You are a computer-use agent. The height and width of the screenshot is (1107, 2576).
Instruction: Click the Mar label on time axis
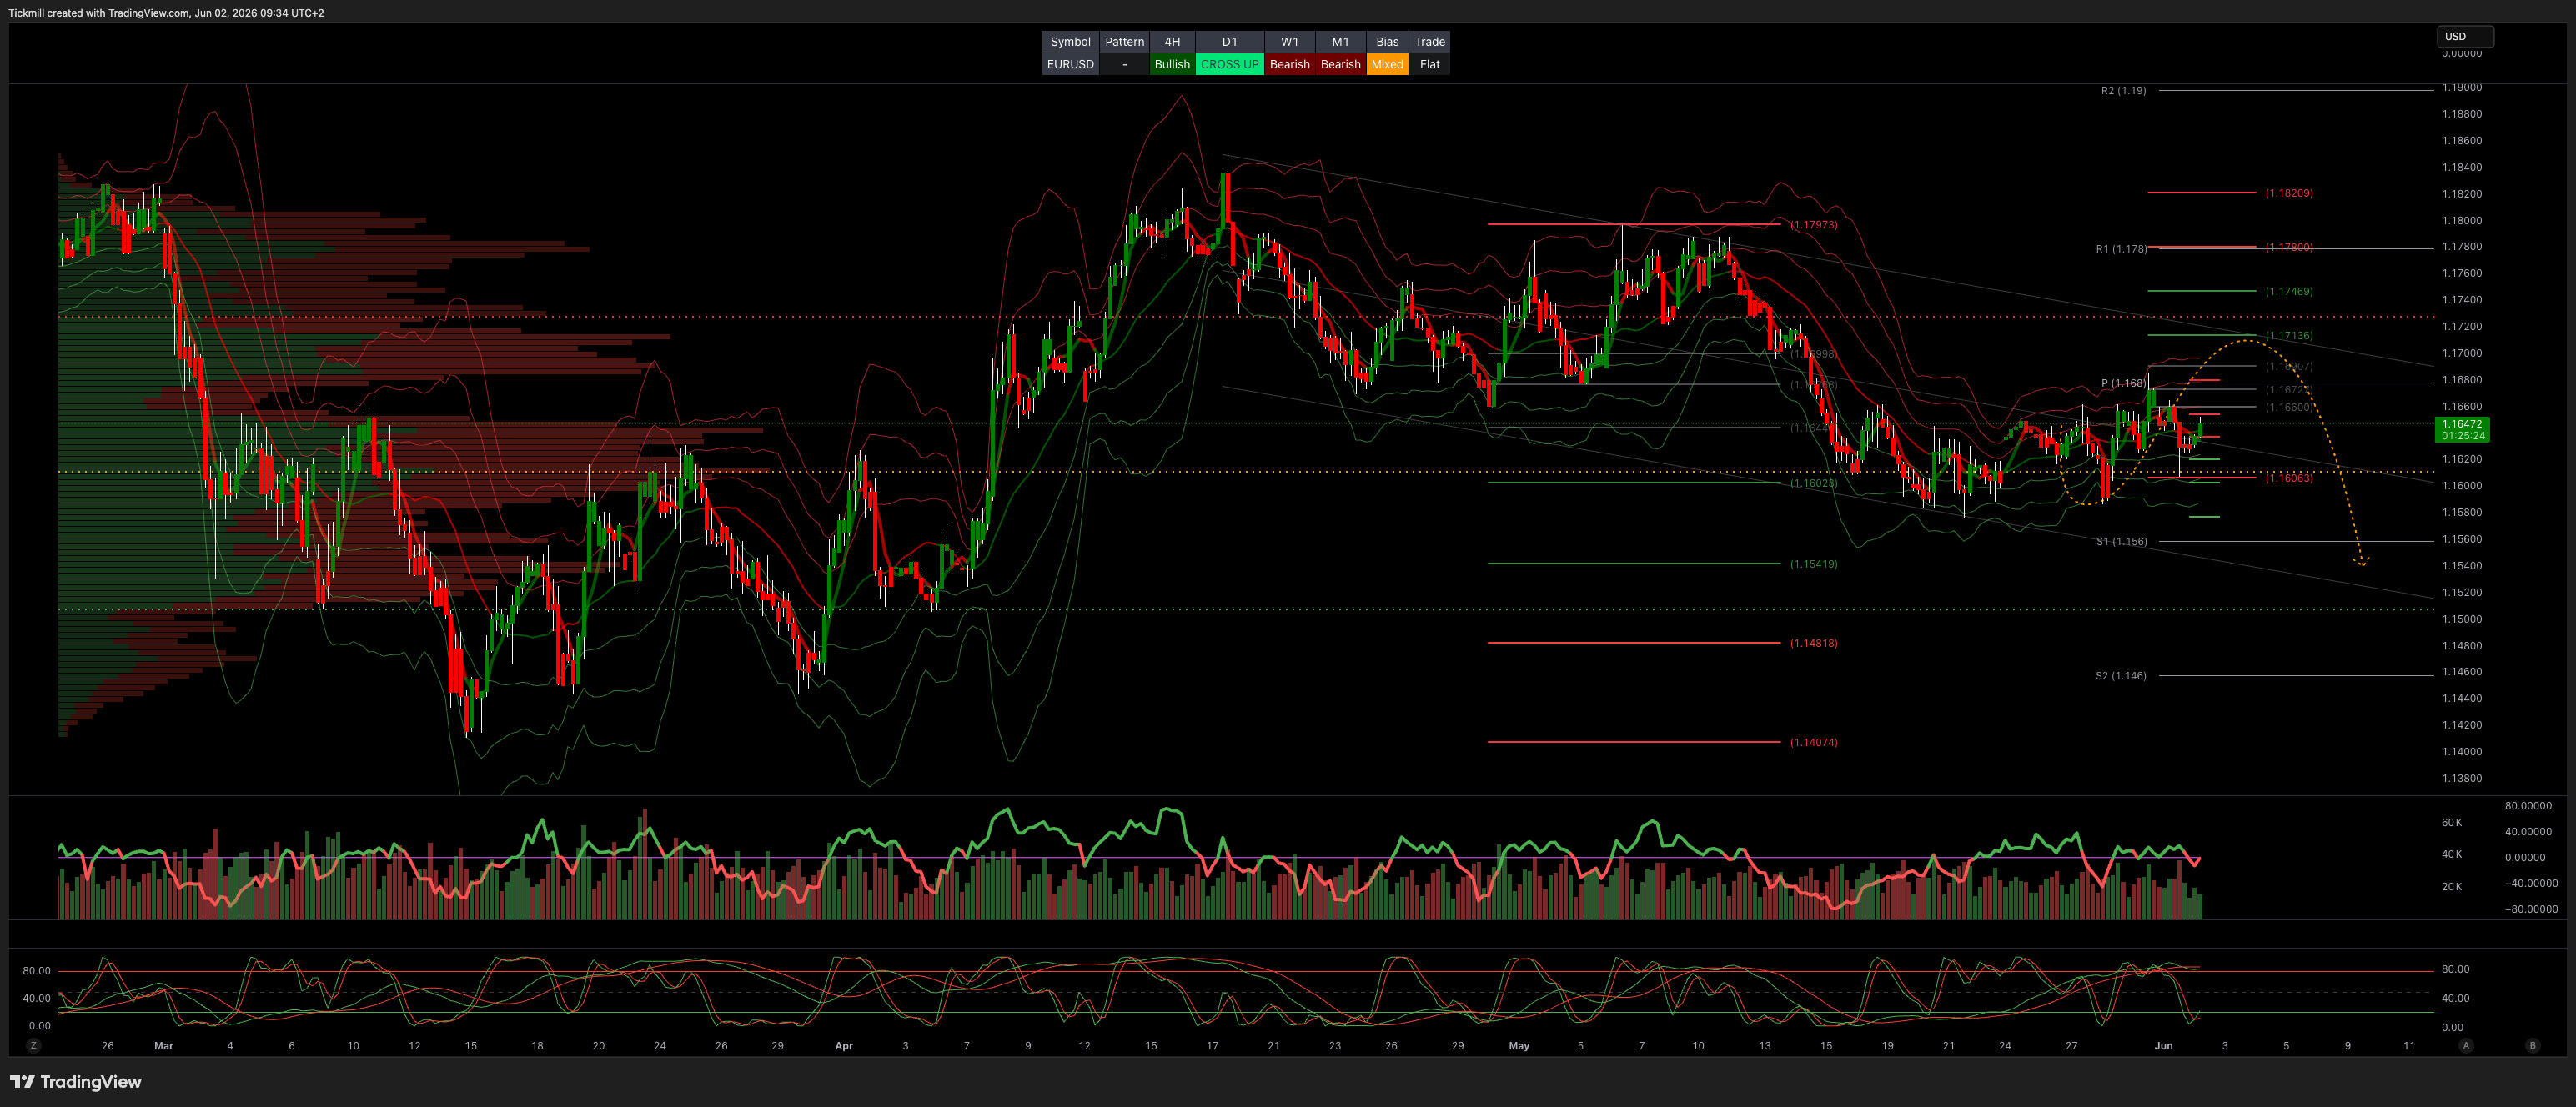(164, 1046)
